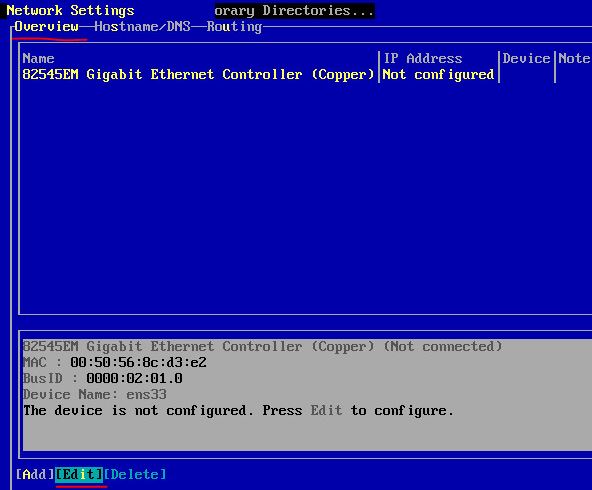Click the 'Not configured' IP address cell
Viewport: 592px width, 490px height.
click(438, 74)
